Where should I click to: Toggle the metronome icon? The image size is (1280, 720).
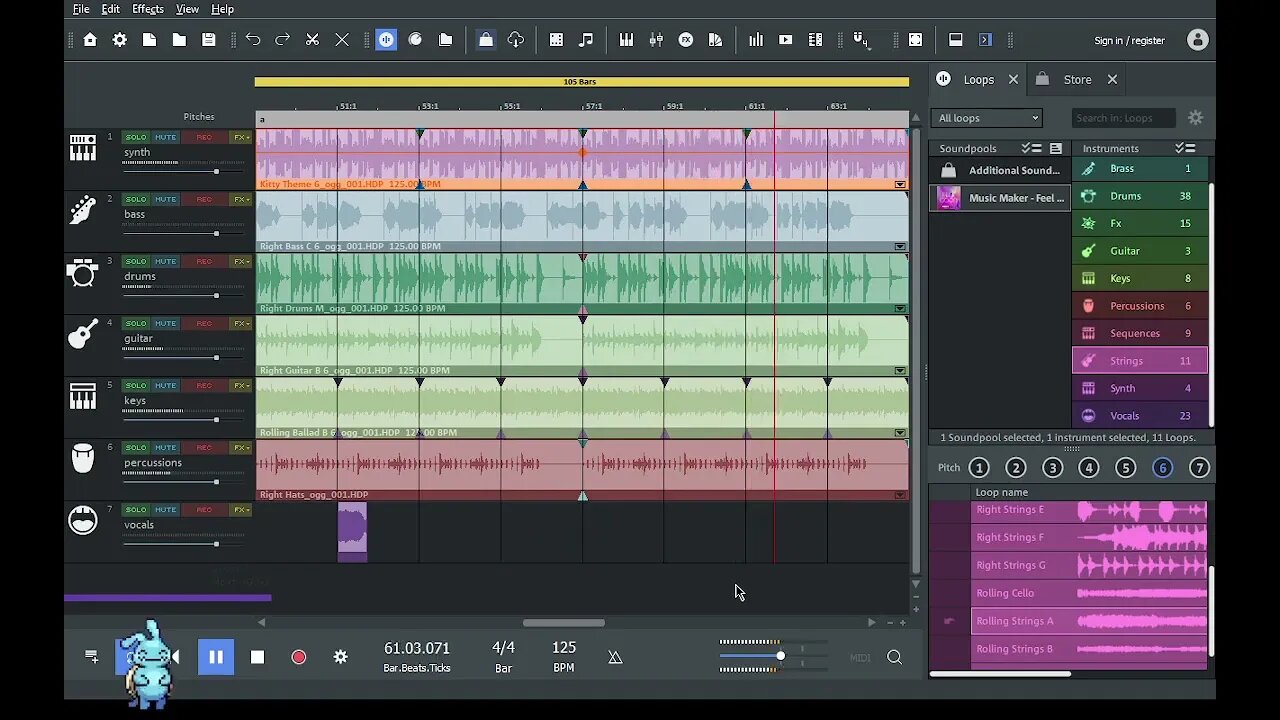tap(615, 657)
